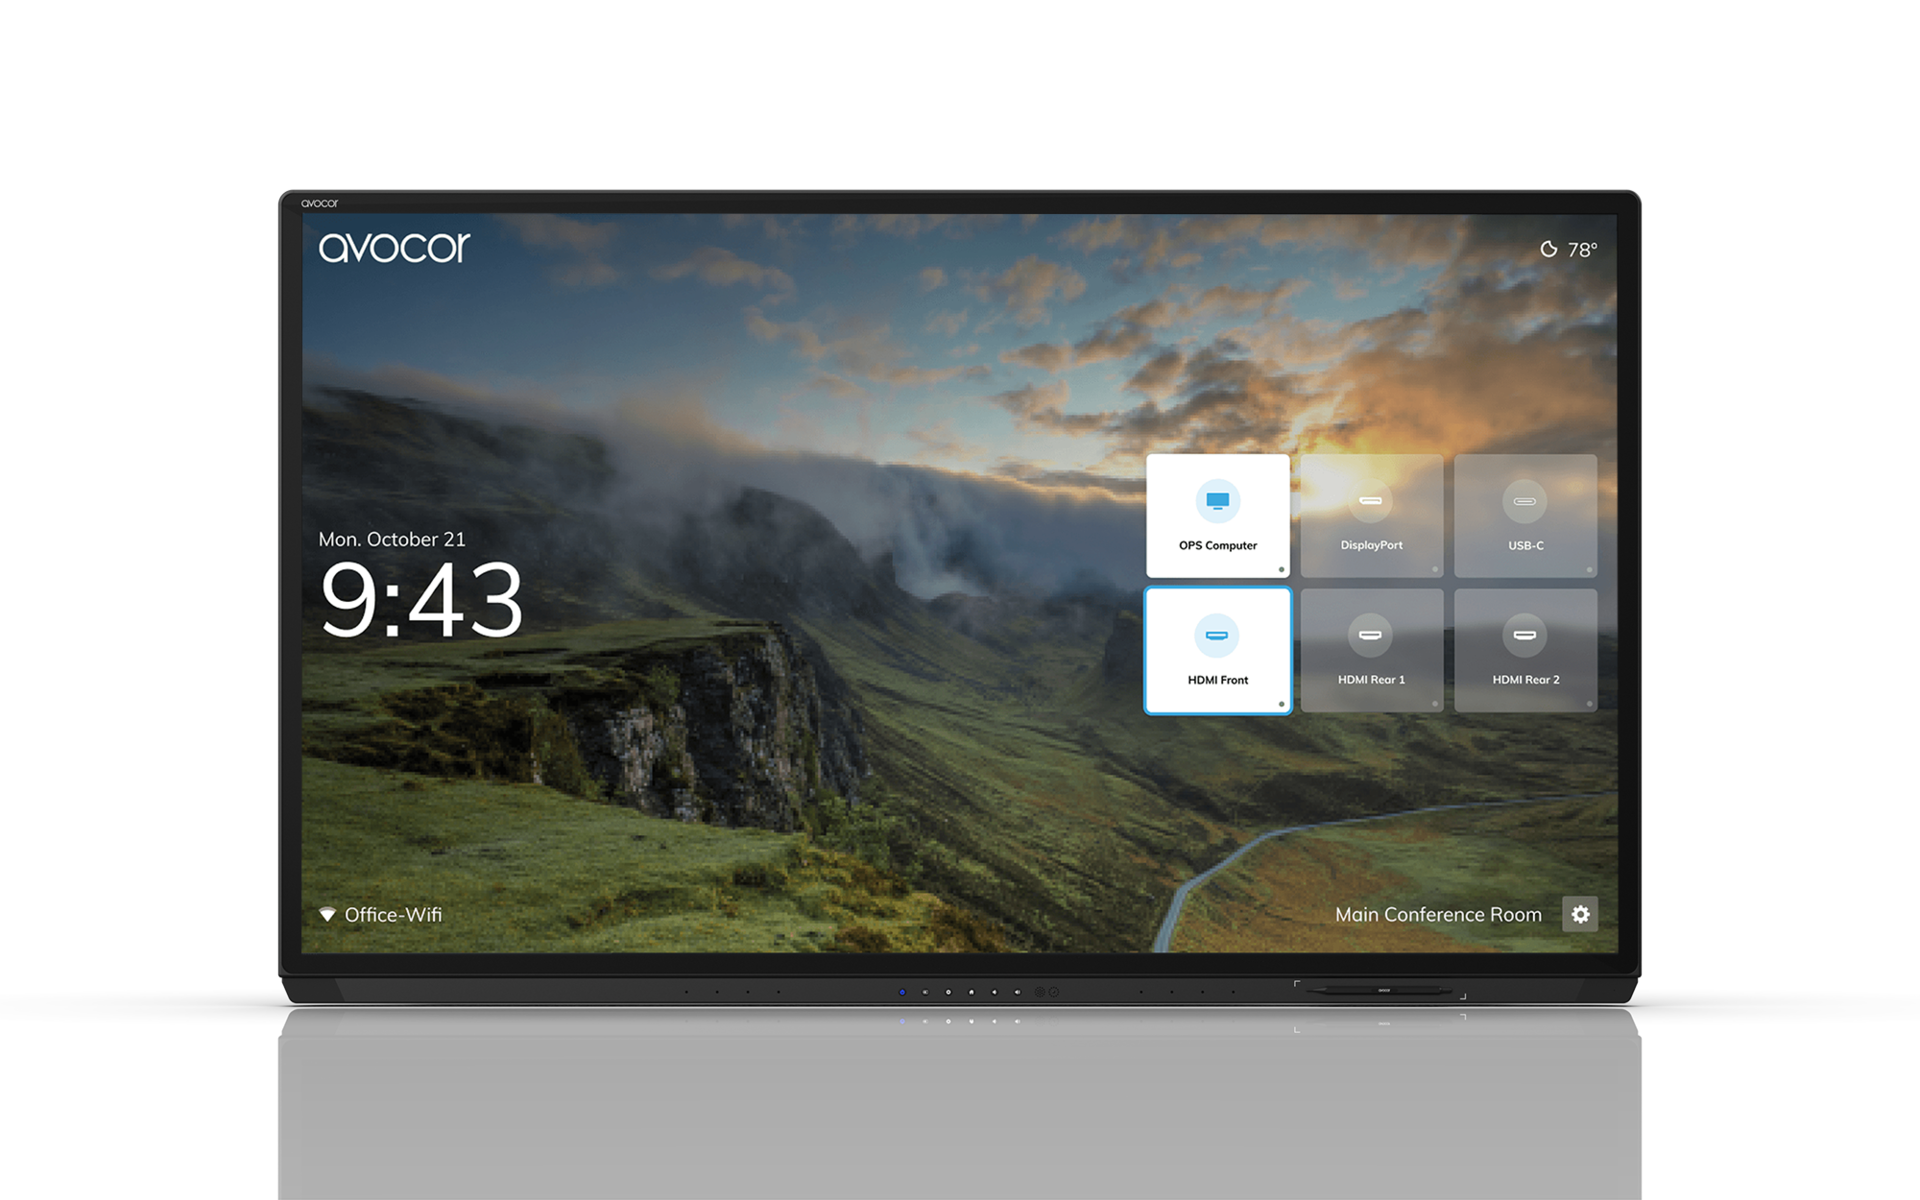Switch to HDMI Rear 1 input
Screen dimensions: 1920x1200
[x=1372, y=650]
